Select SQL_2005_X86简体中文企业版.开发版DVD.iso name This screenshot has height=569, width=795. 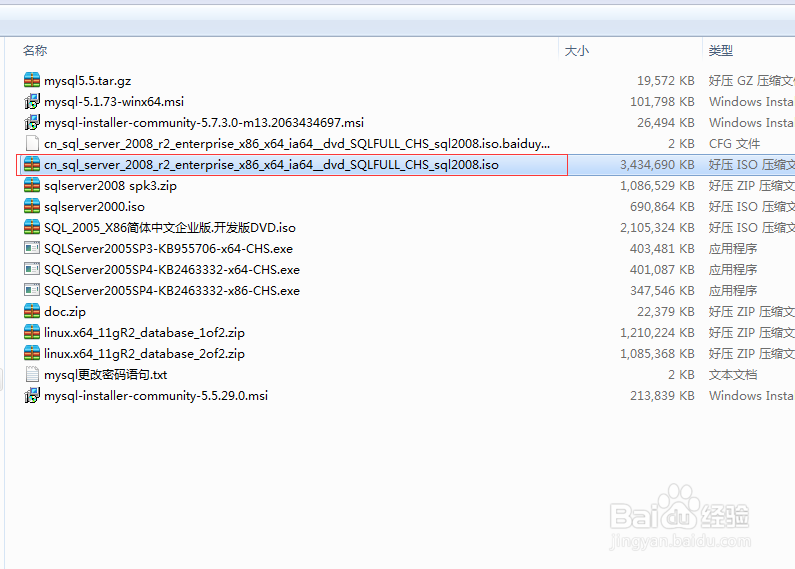(170, 228)
